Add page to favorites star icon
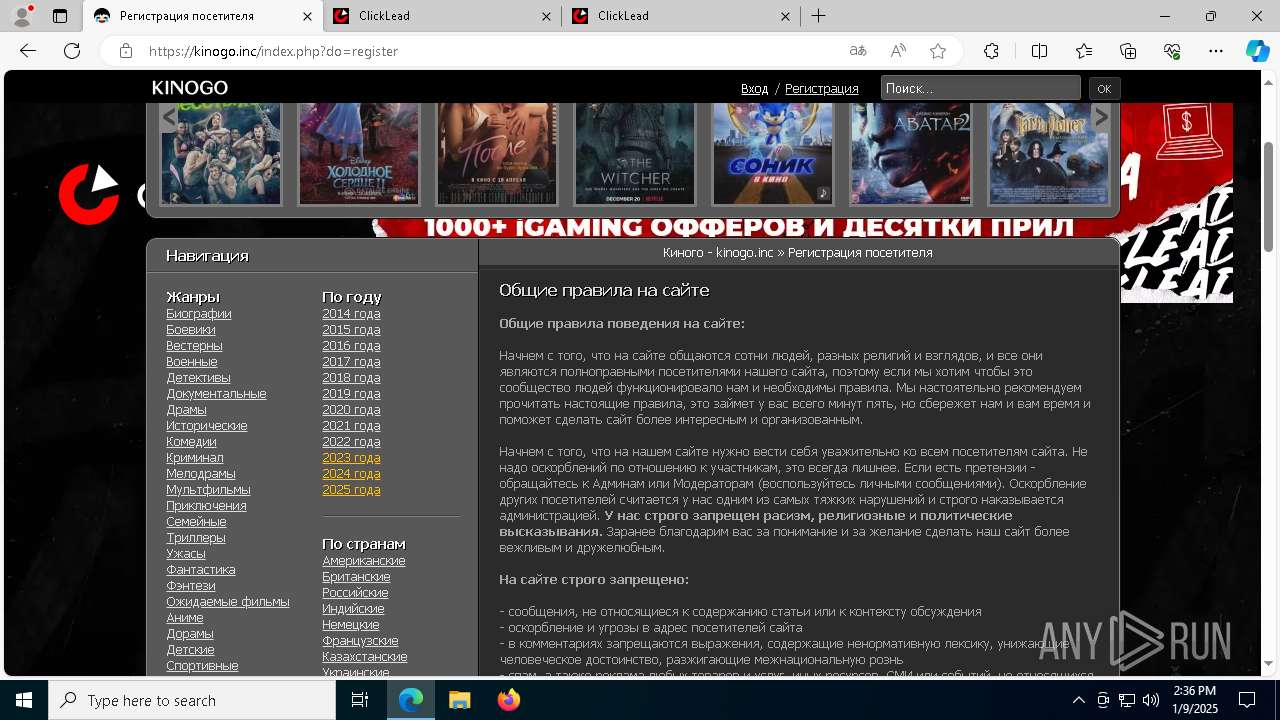Screen dimensions: 1280x720 [x=938, y=51]
